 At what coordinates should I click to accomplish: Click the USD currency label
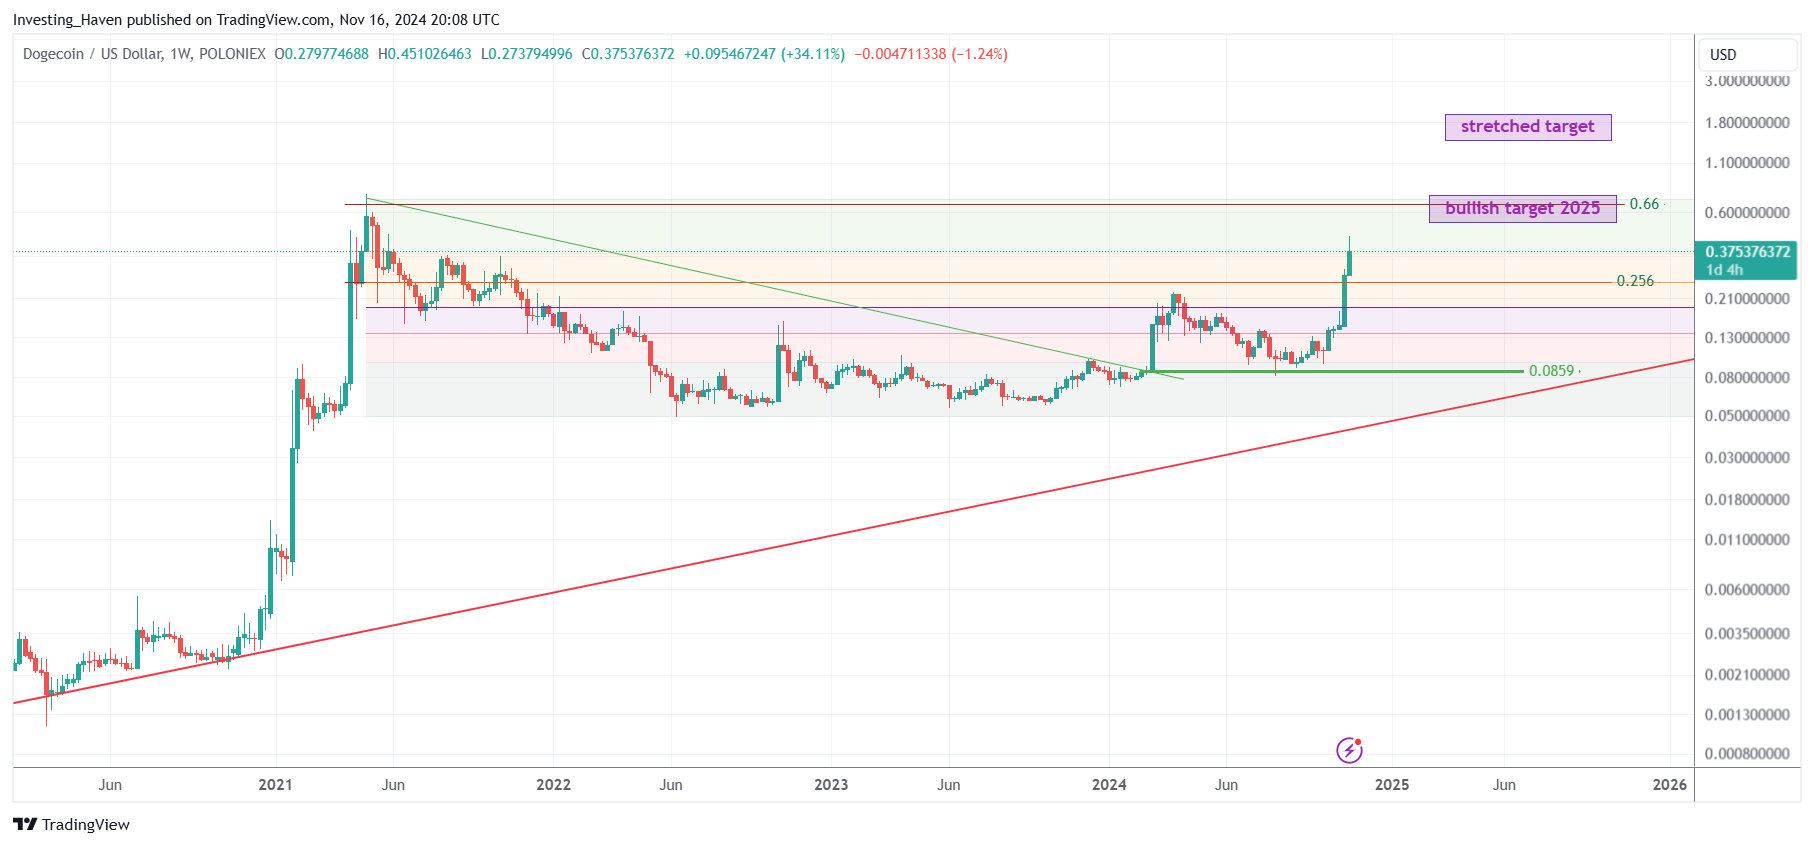click(1723, 55)
